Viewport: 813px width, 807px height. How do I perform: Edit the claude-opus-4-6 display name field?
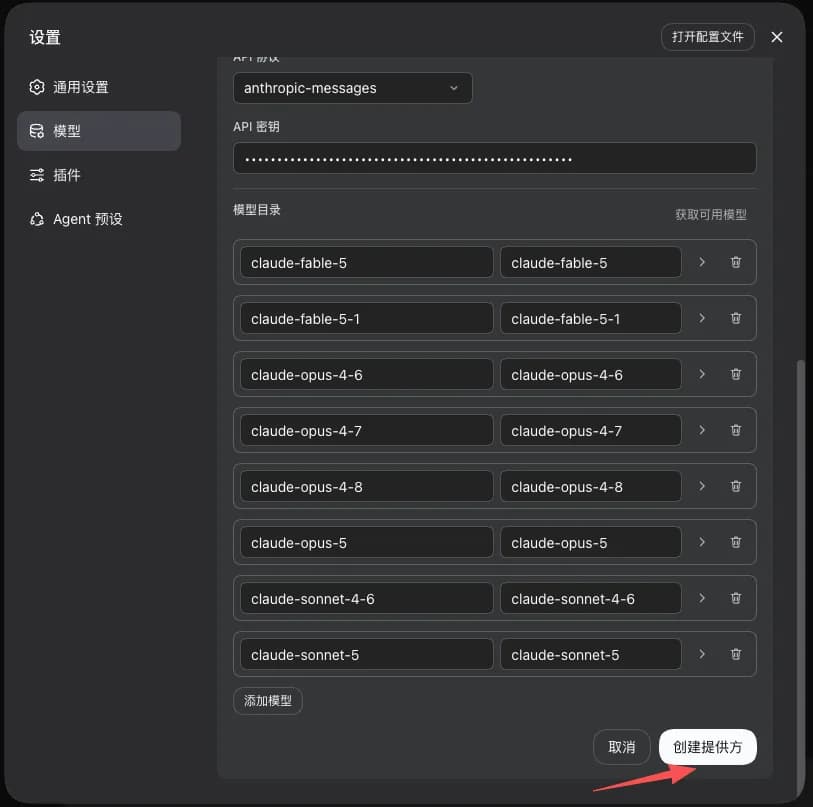coord(591,374)
